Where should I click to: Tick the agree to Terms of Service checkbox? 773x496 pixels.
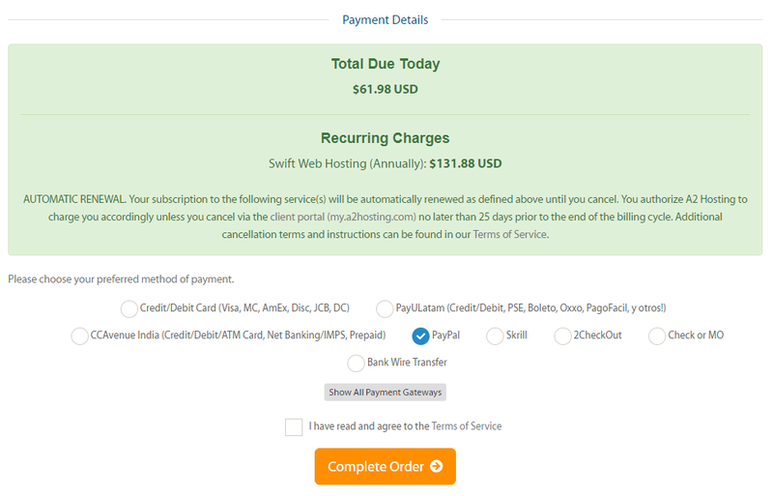(x=293, y=427)
